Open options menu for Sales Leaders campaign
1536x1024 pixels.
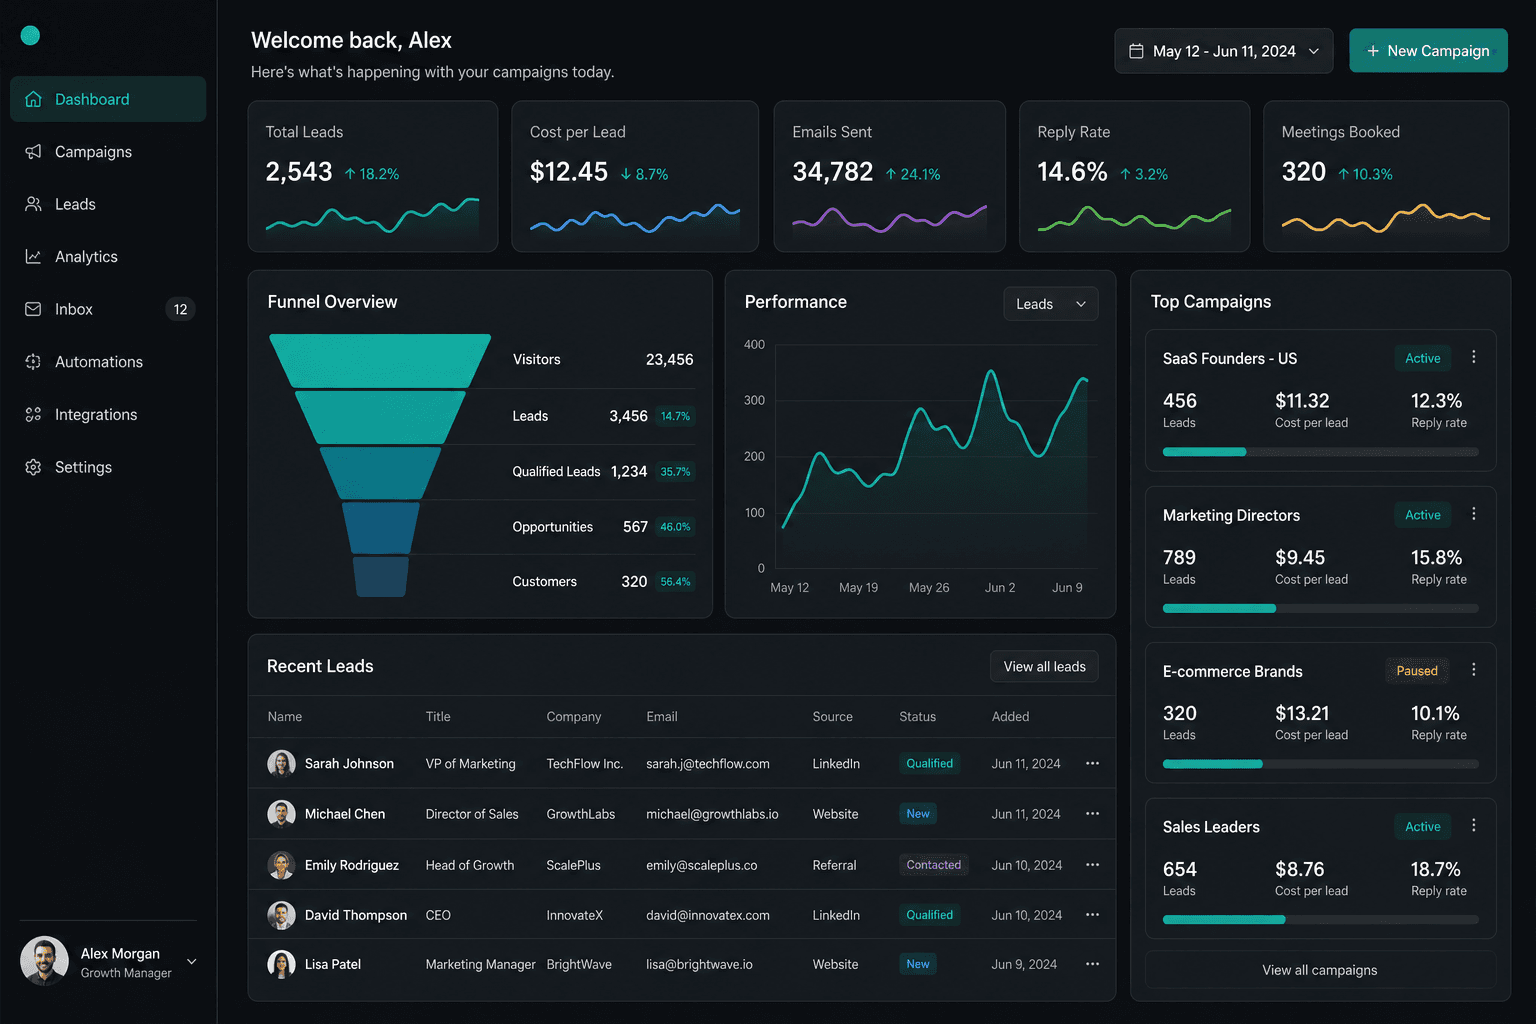coord(1473,826)
